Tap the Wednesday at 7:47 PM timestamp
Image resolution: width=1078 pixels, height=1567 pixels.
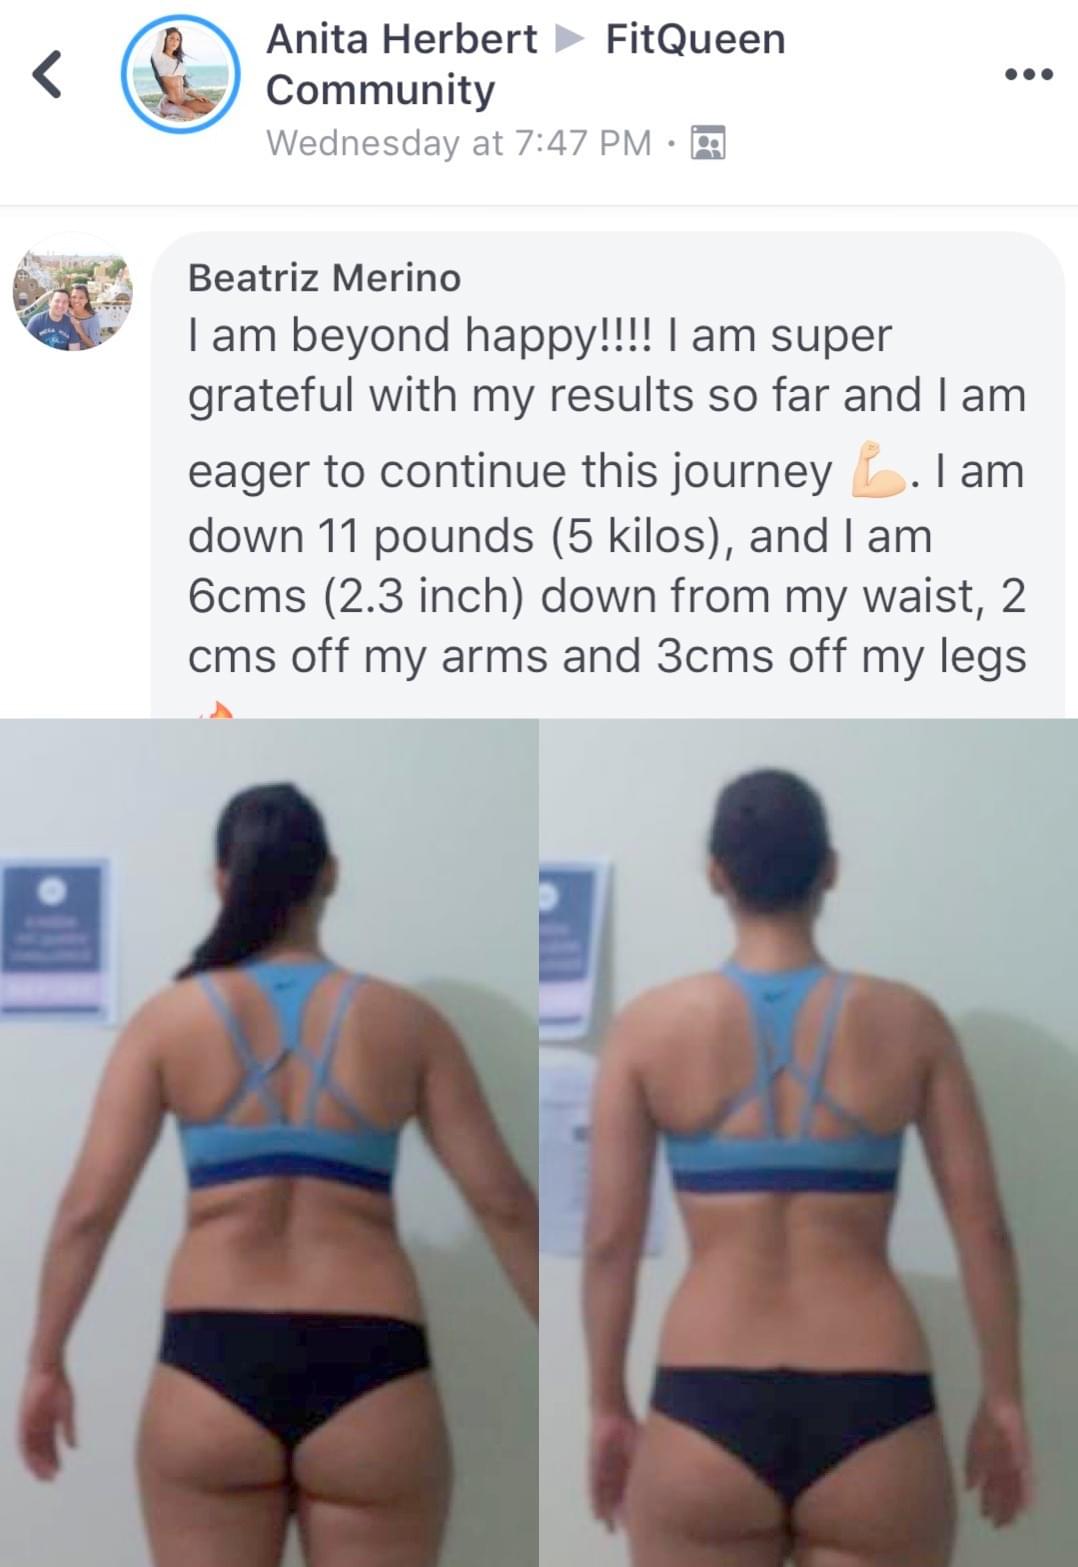coord(459,143)
